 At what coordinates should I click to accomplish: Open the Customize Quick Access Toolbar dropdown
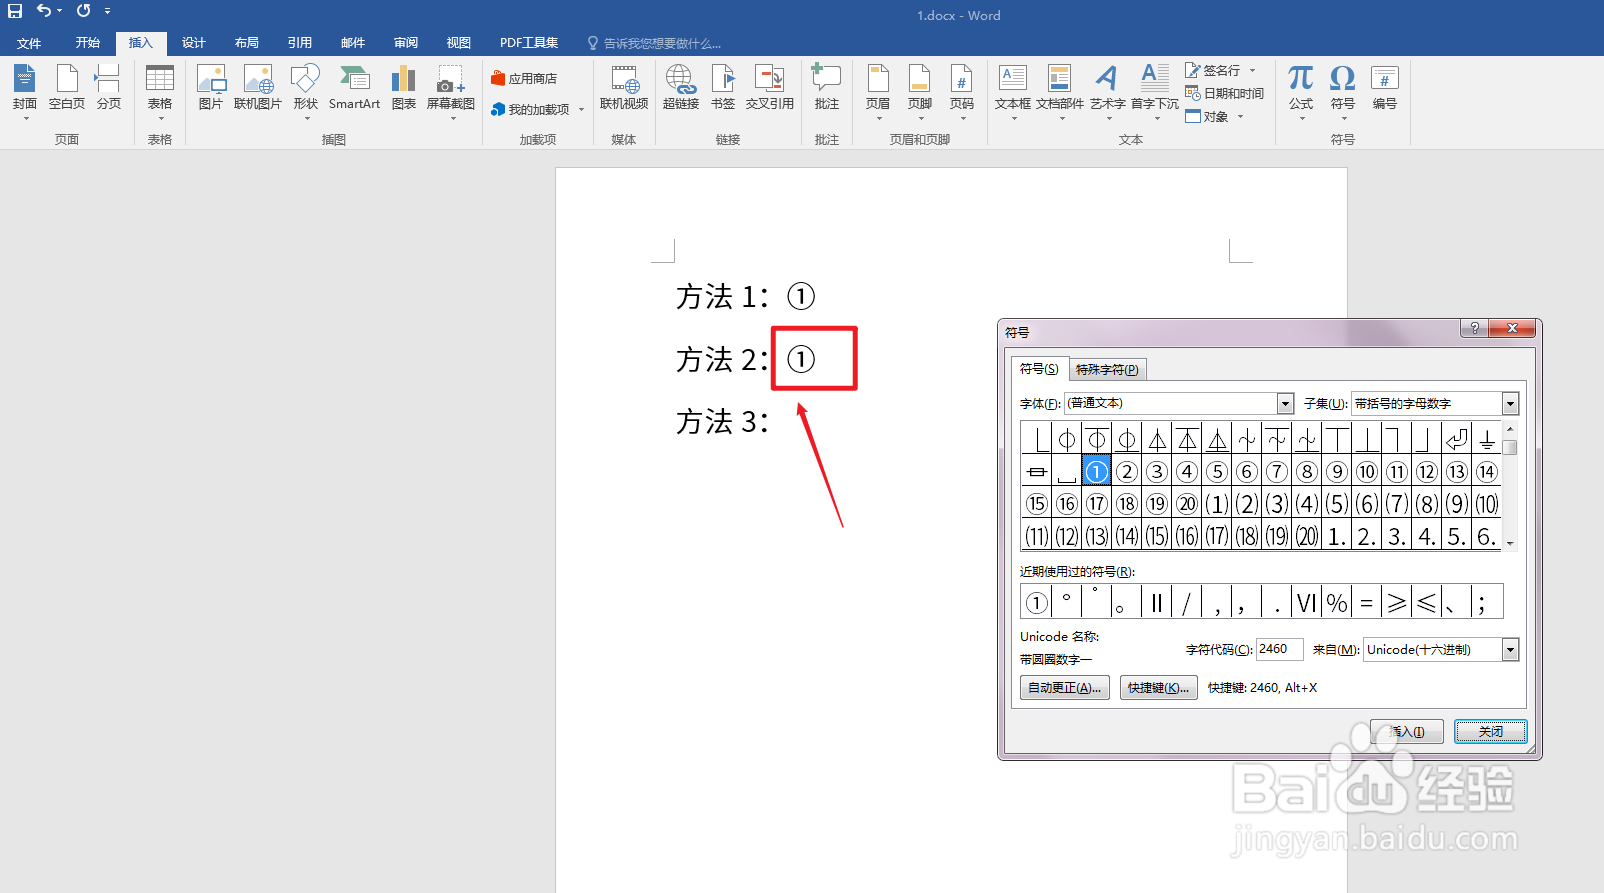[x=107, y=11]
